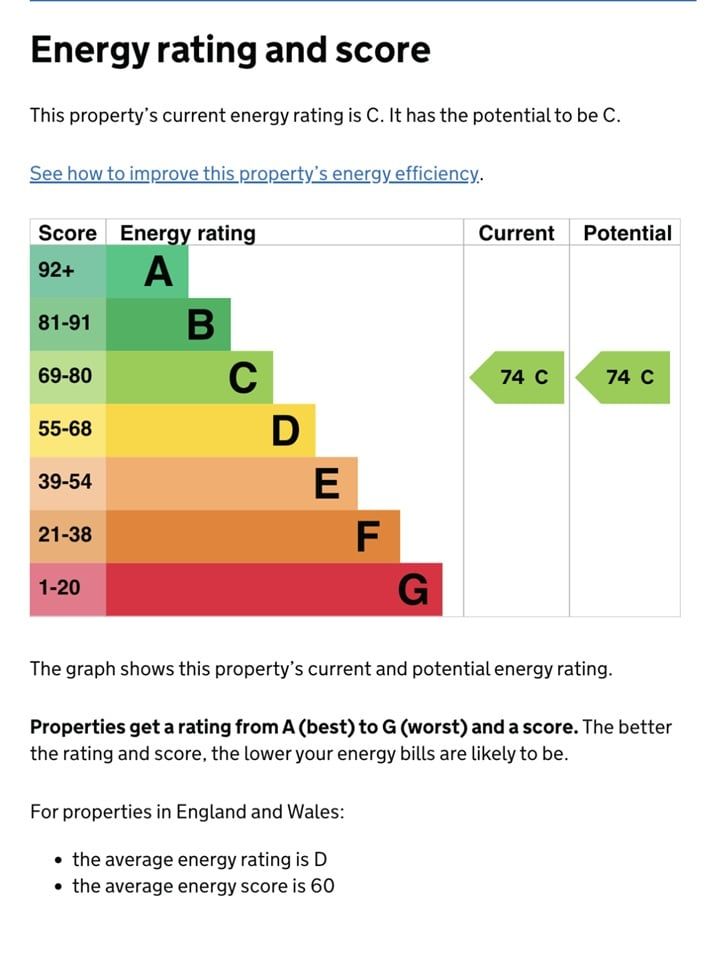Image resolution: width=714 pixels, height=960 pixels.
Task: Click the yellow D rating bar
Action: tap(210, 430)
